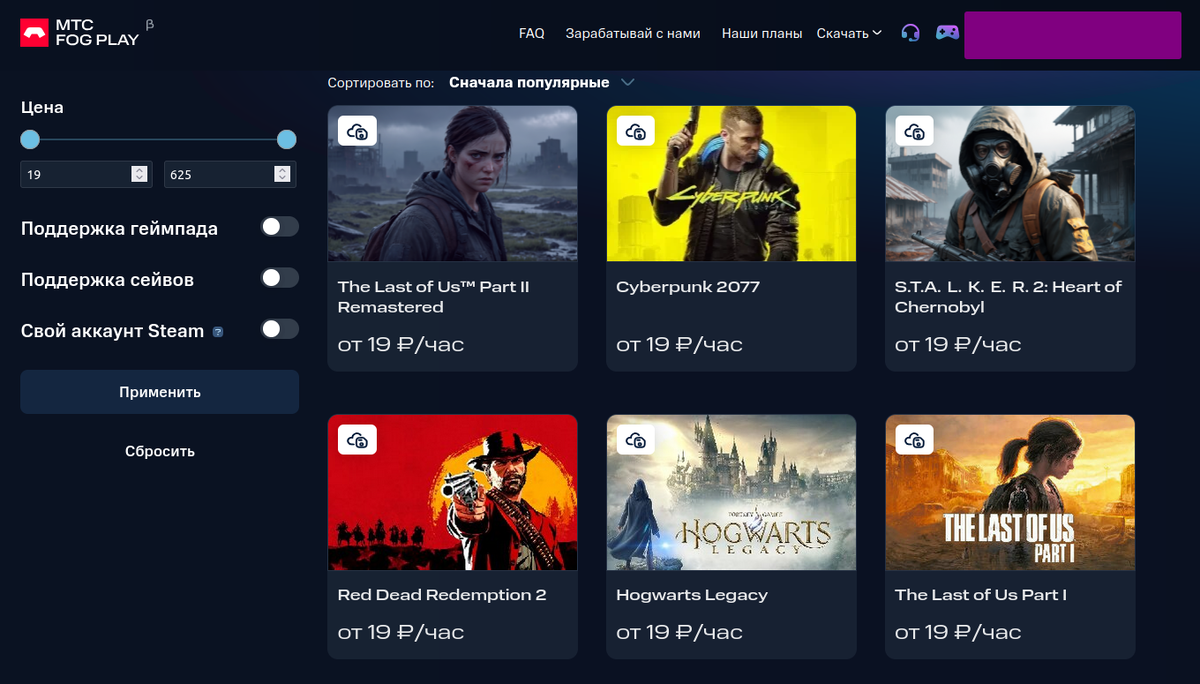Screen dimensions: 1200x684
Task: Enable Поддержка сейвов toggle
Action: tap(280, 278)
